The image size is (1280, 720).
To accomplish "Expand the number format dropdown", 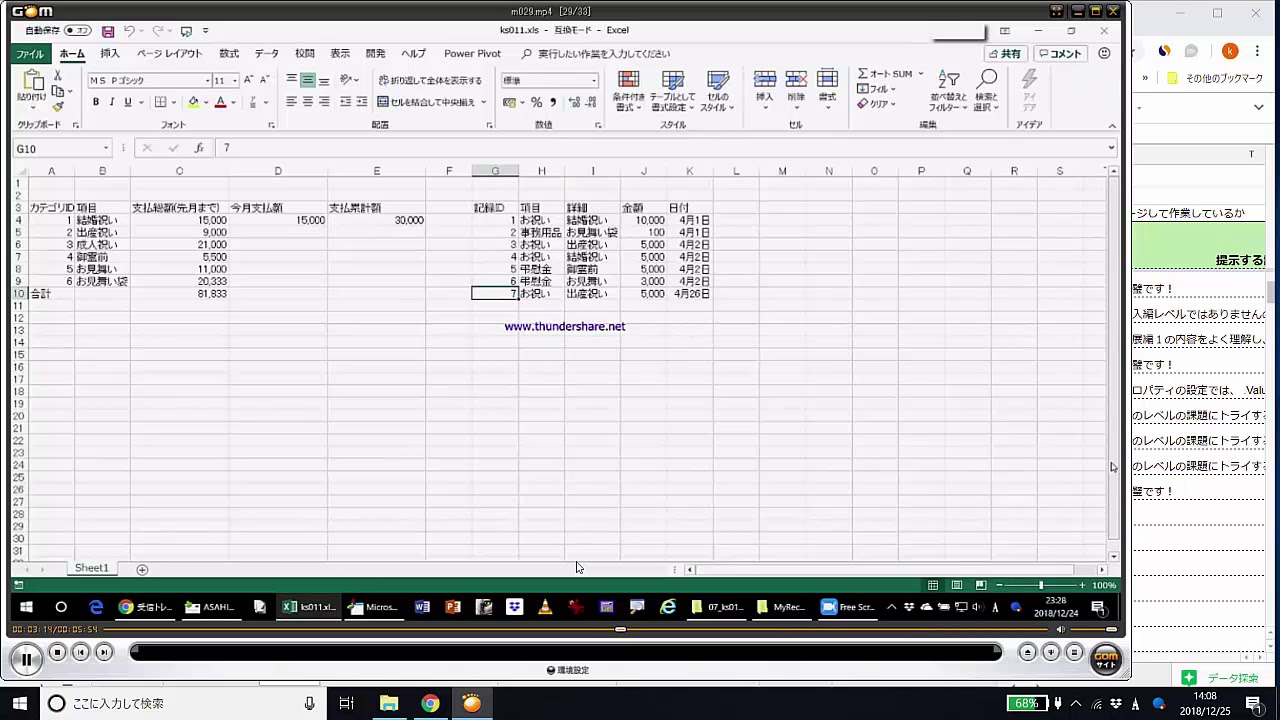I will pos(594,81).
